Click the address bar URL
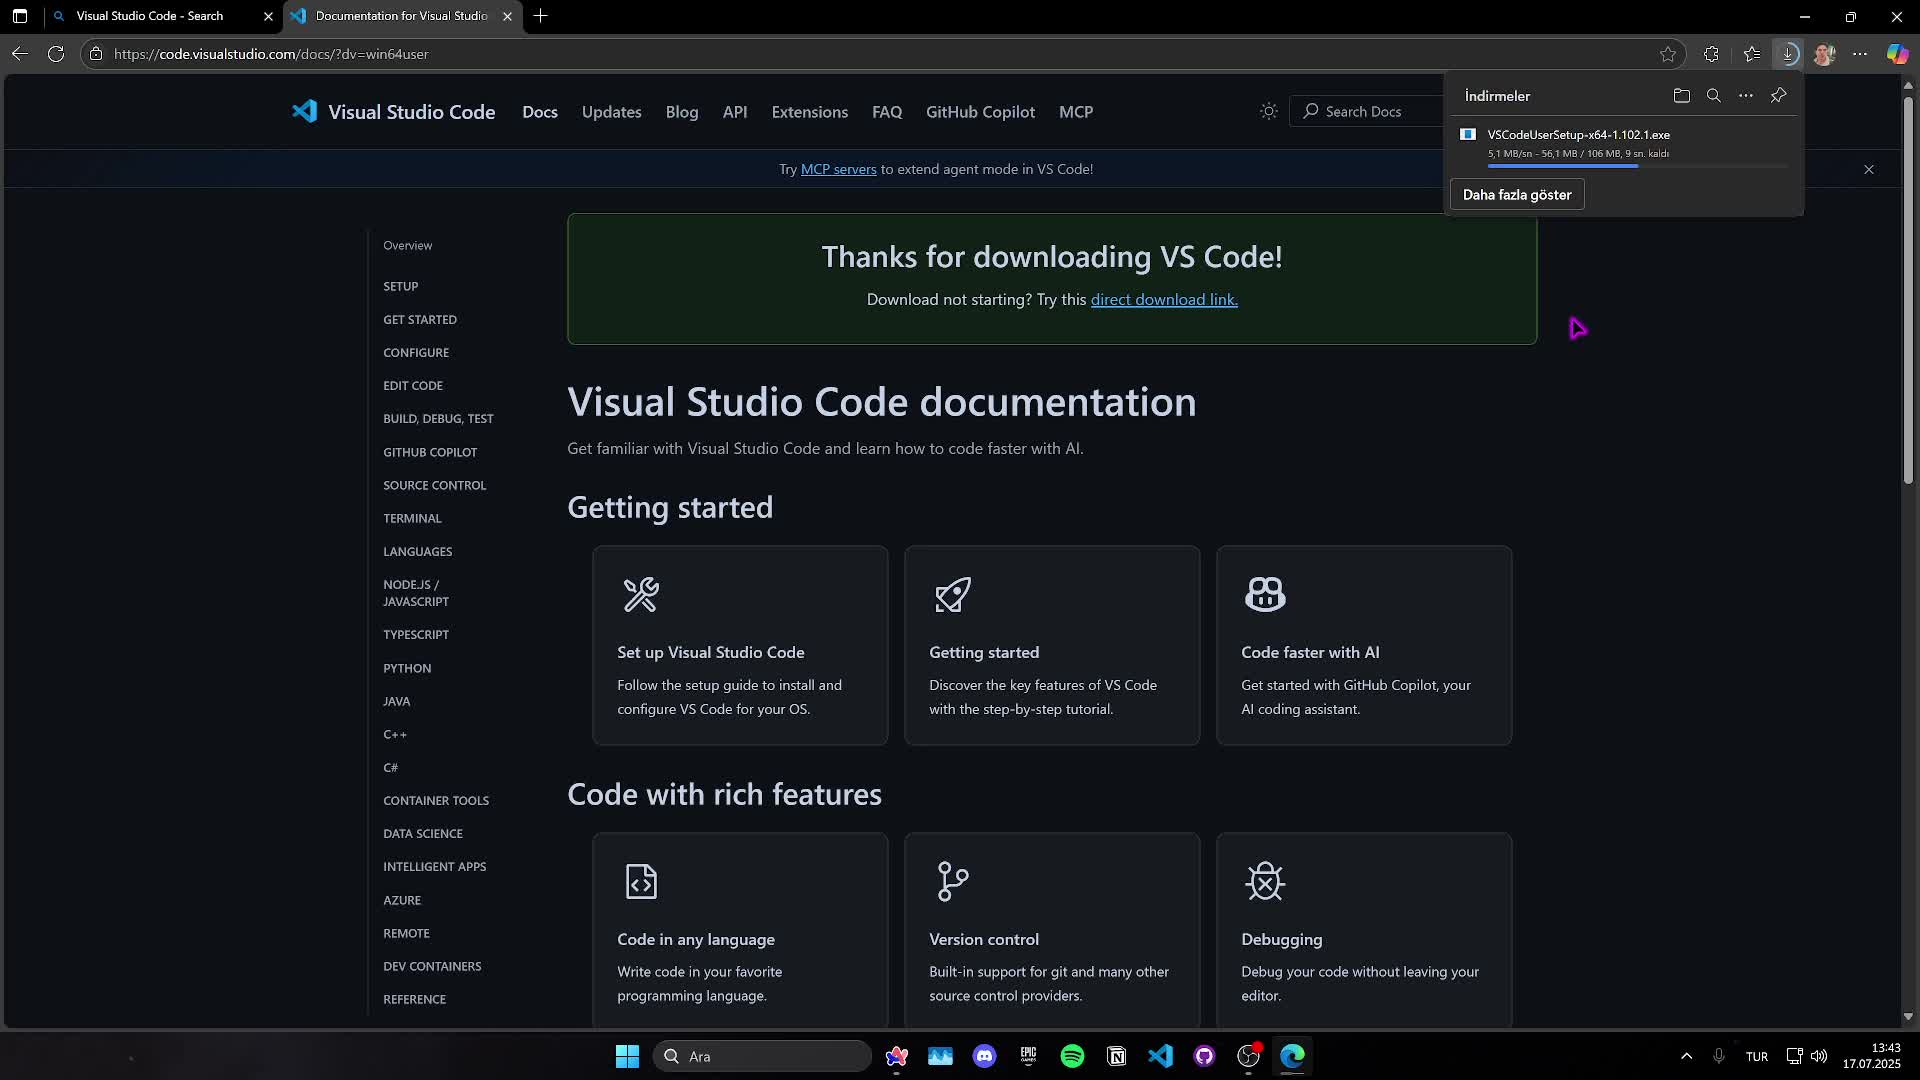The image size is (1920, 1080). click(271, 54)
